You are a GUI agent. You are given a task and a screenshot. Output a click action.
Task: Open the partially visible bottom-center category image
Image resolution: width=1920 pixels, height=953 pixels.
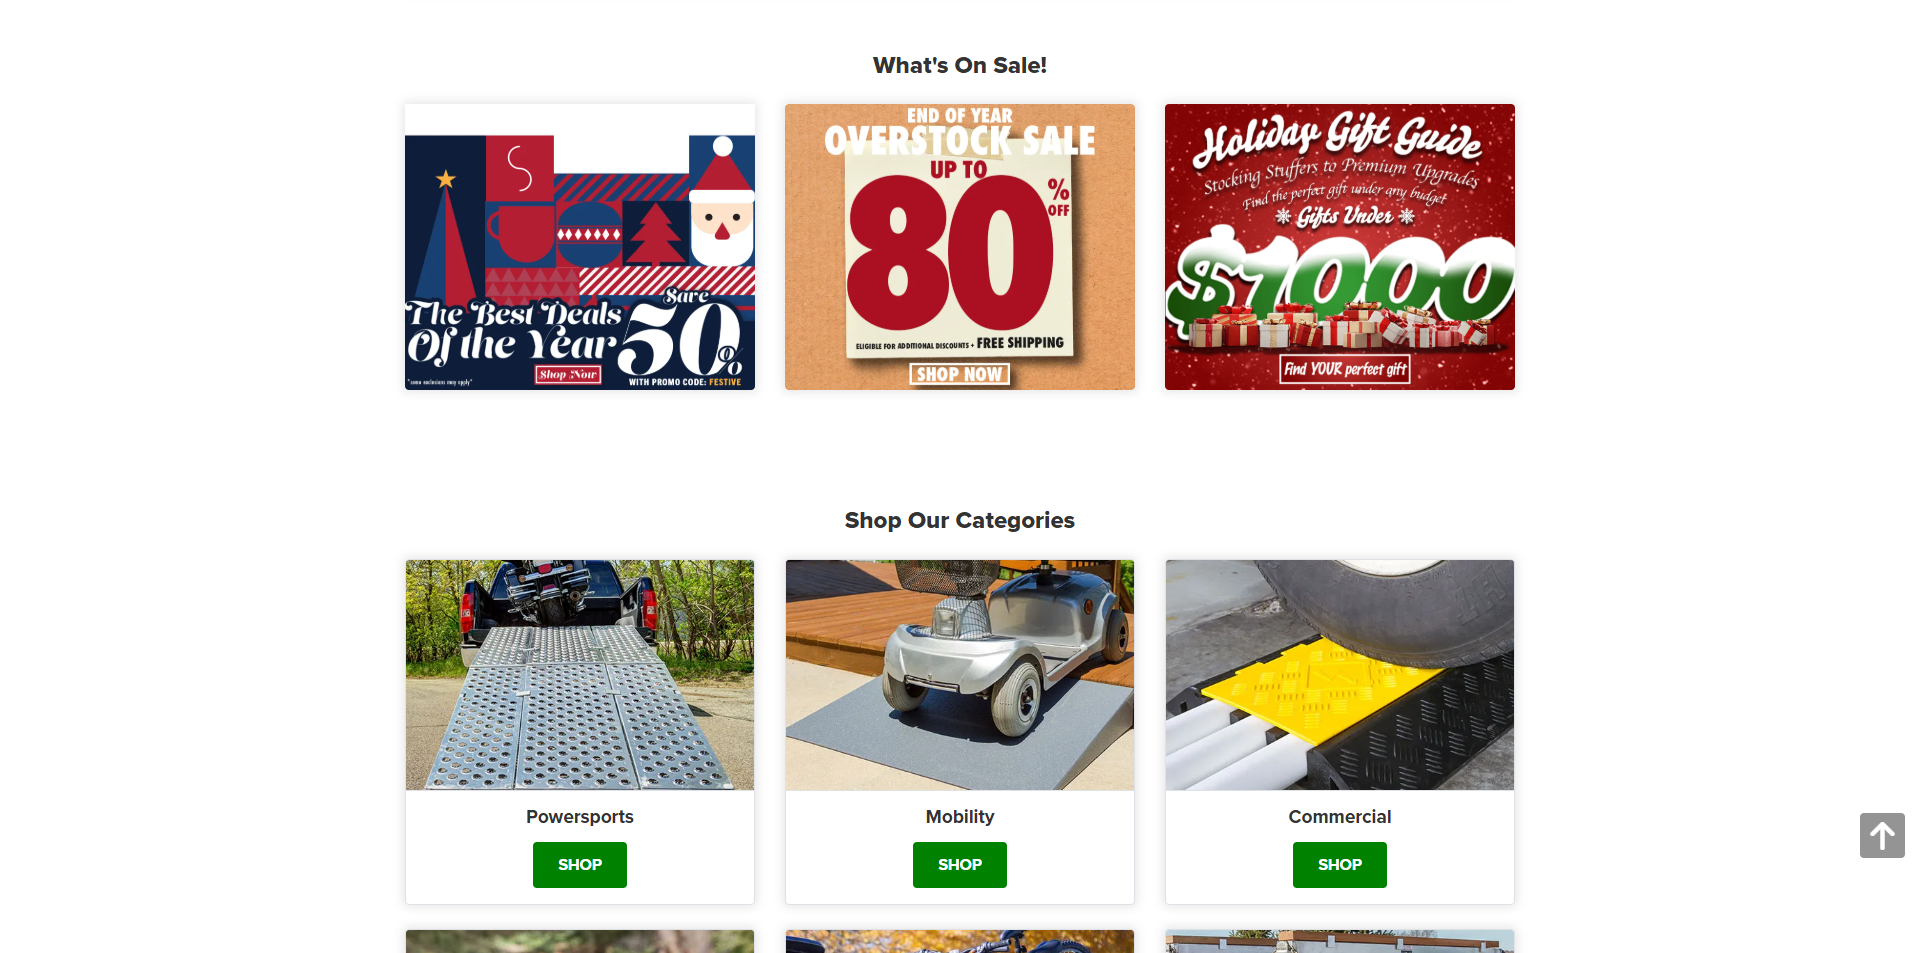coord(960,942)
